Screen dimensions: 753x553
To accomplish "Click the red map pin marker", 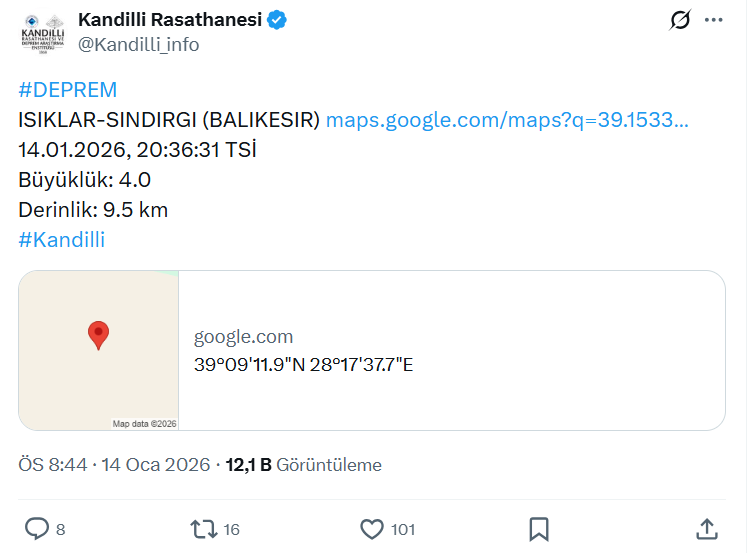I will tap(98, 334).
